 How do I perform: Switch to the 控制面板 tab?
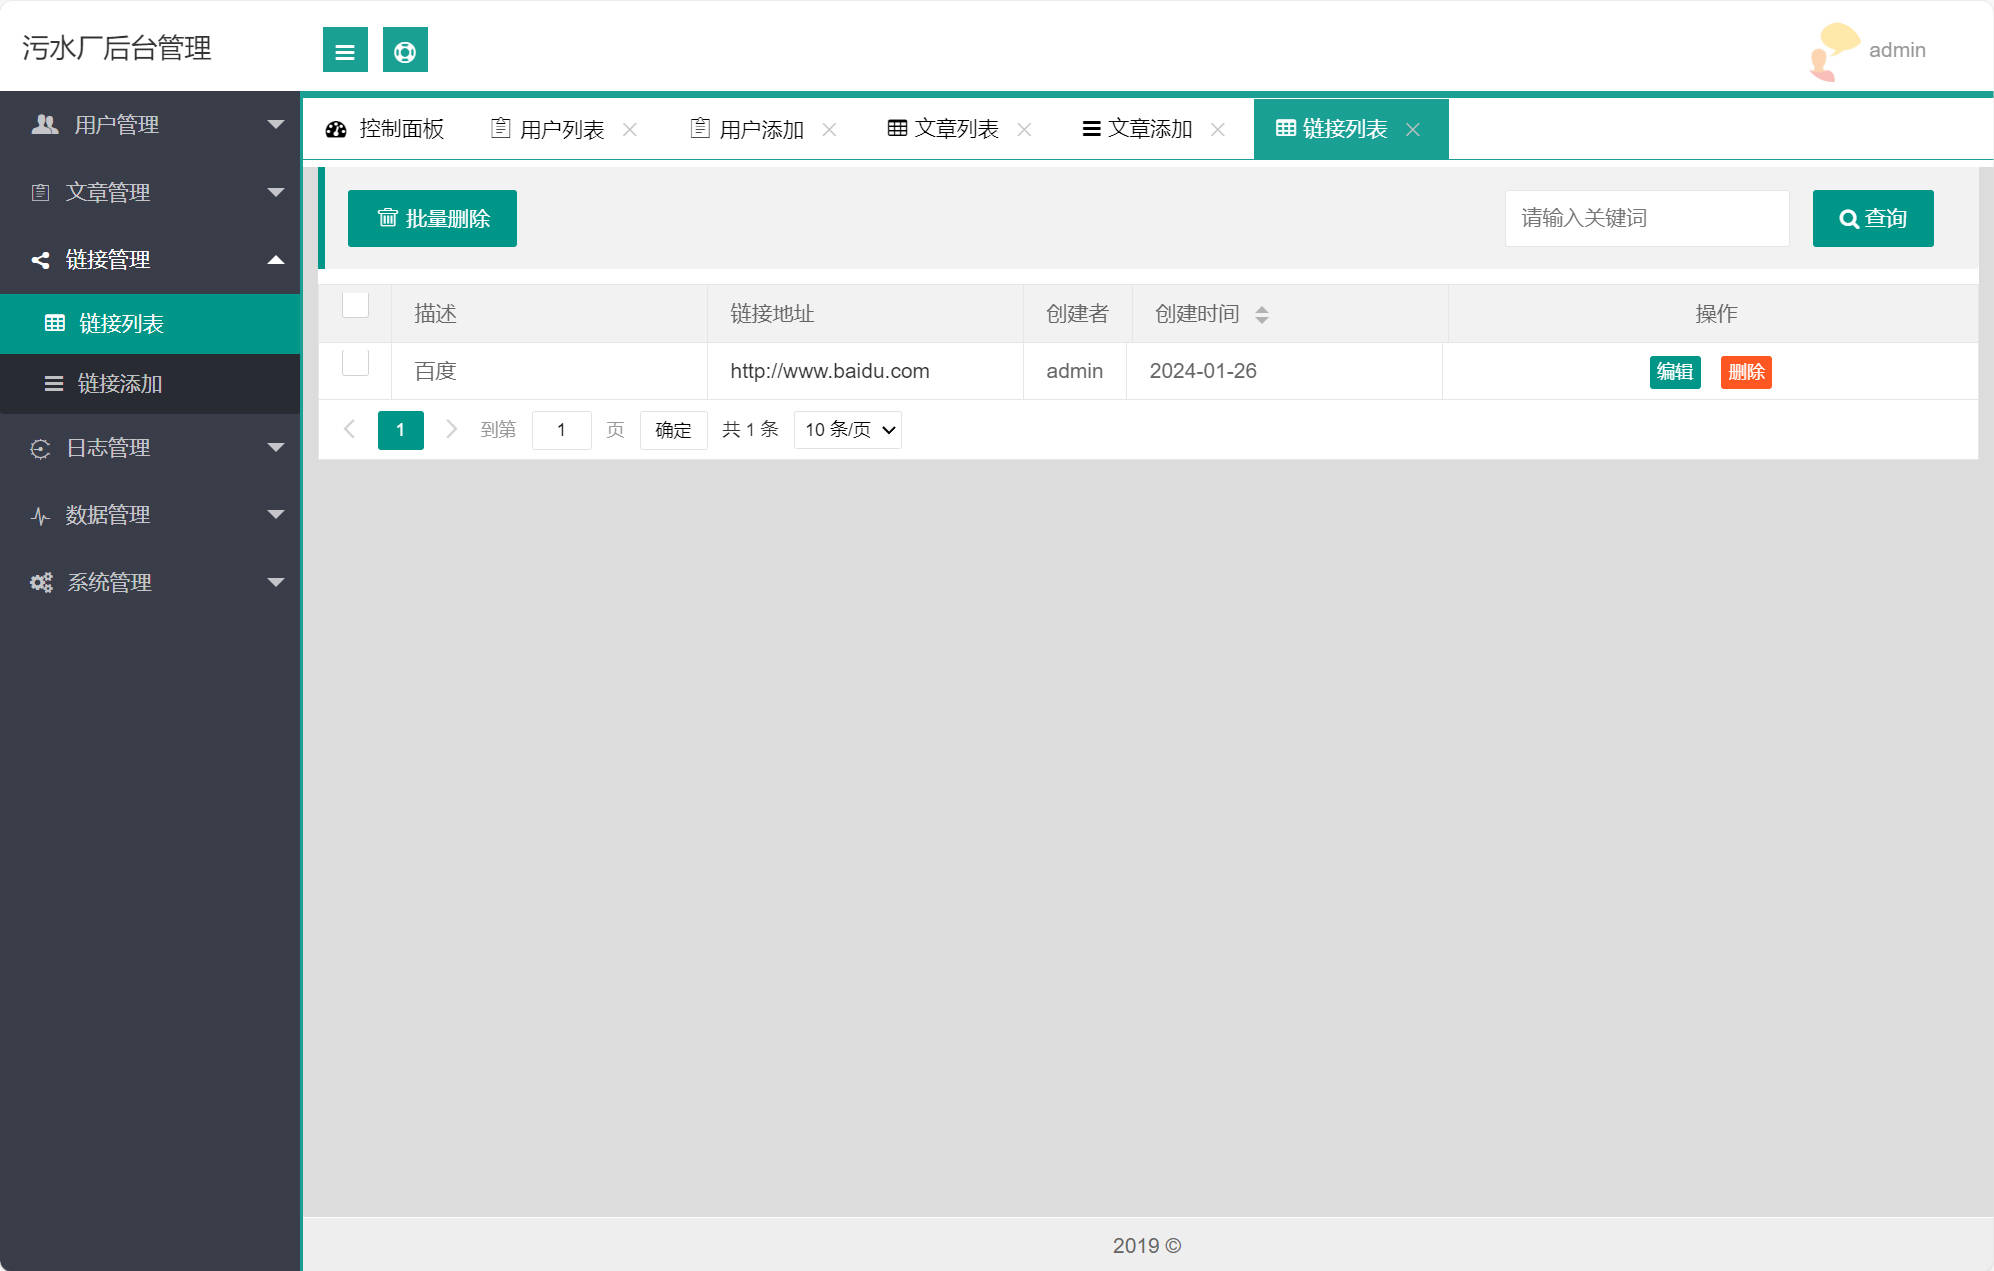pos(400,128)
